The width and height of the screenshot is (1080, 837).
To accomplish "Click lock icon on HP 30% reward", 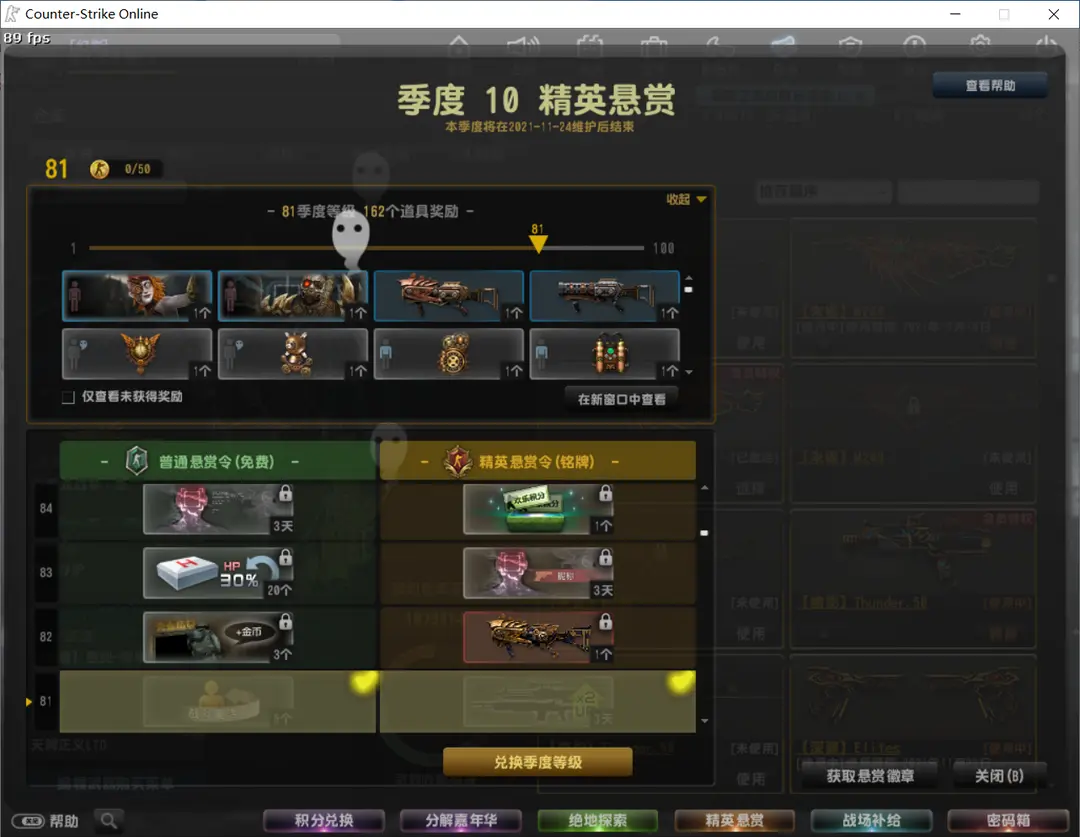I will point(285,557).
